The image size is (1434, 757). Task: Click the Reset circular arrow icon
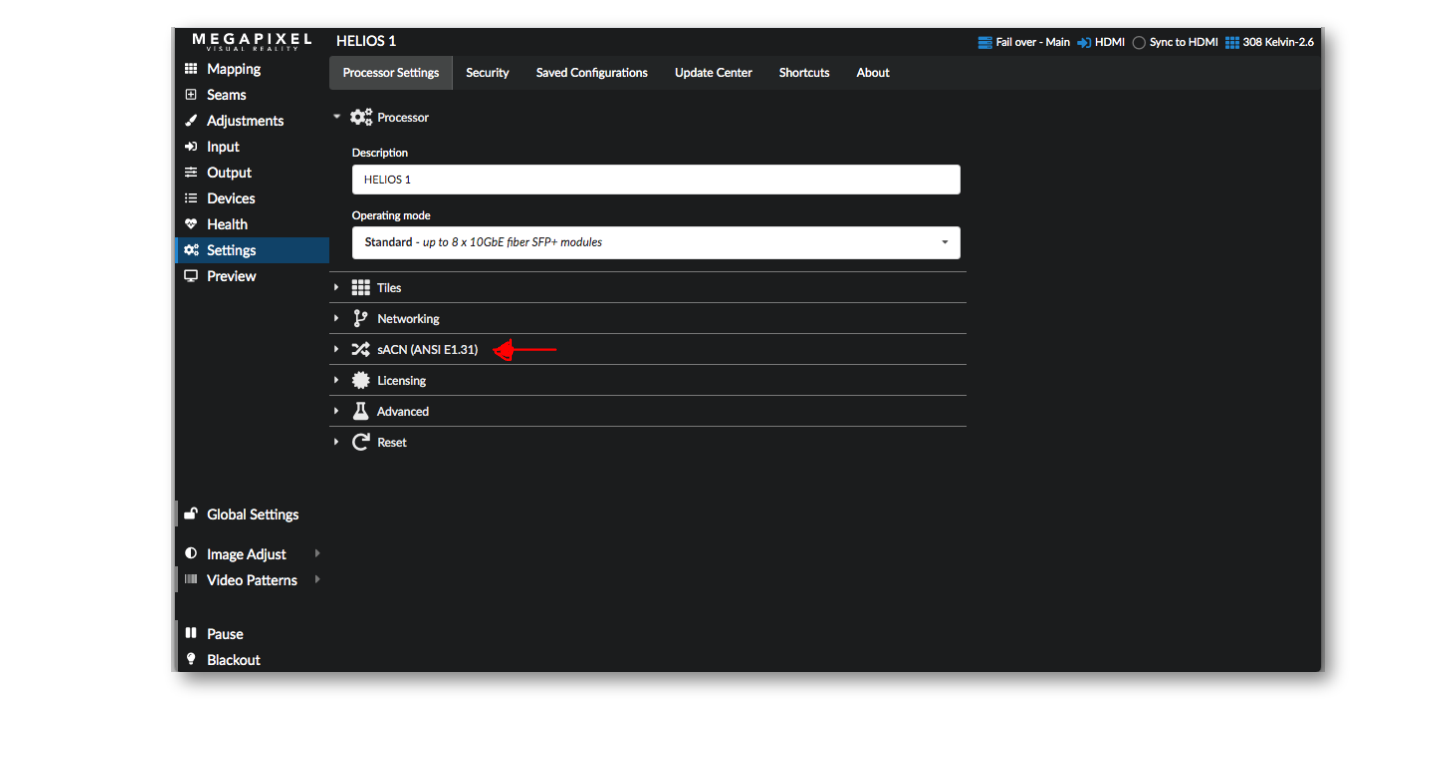coord(361,442)
